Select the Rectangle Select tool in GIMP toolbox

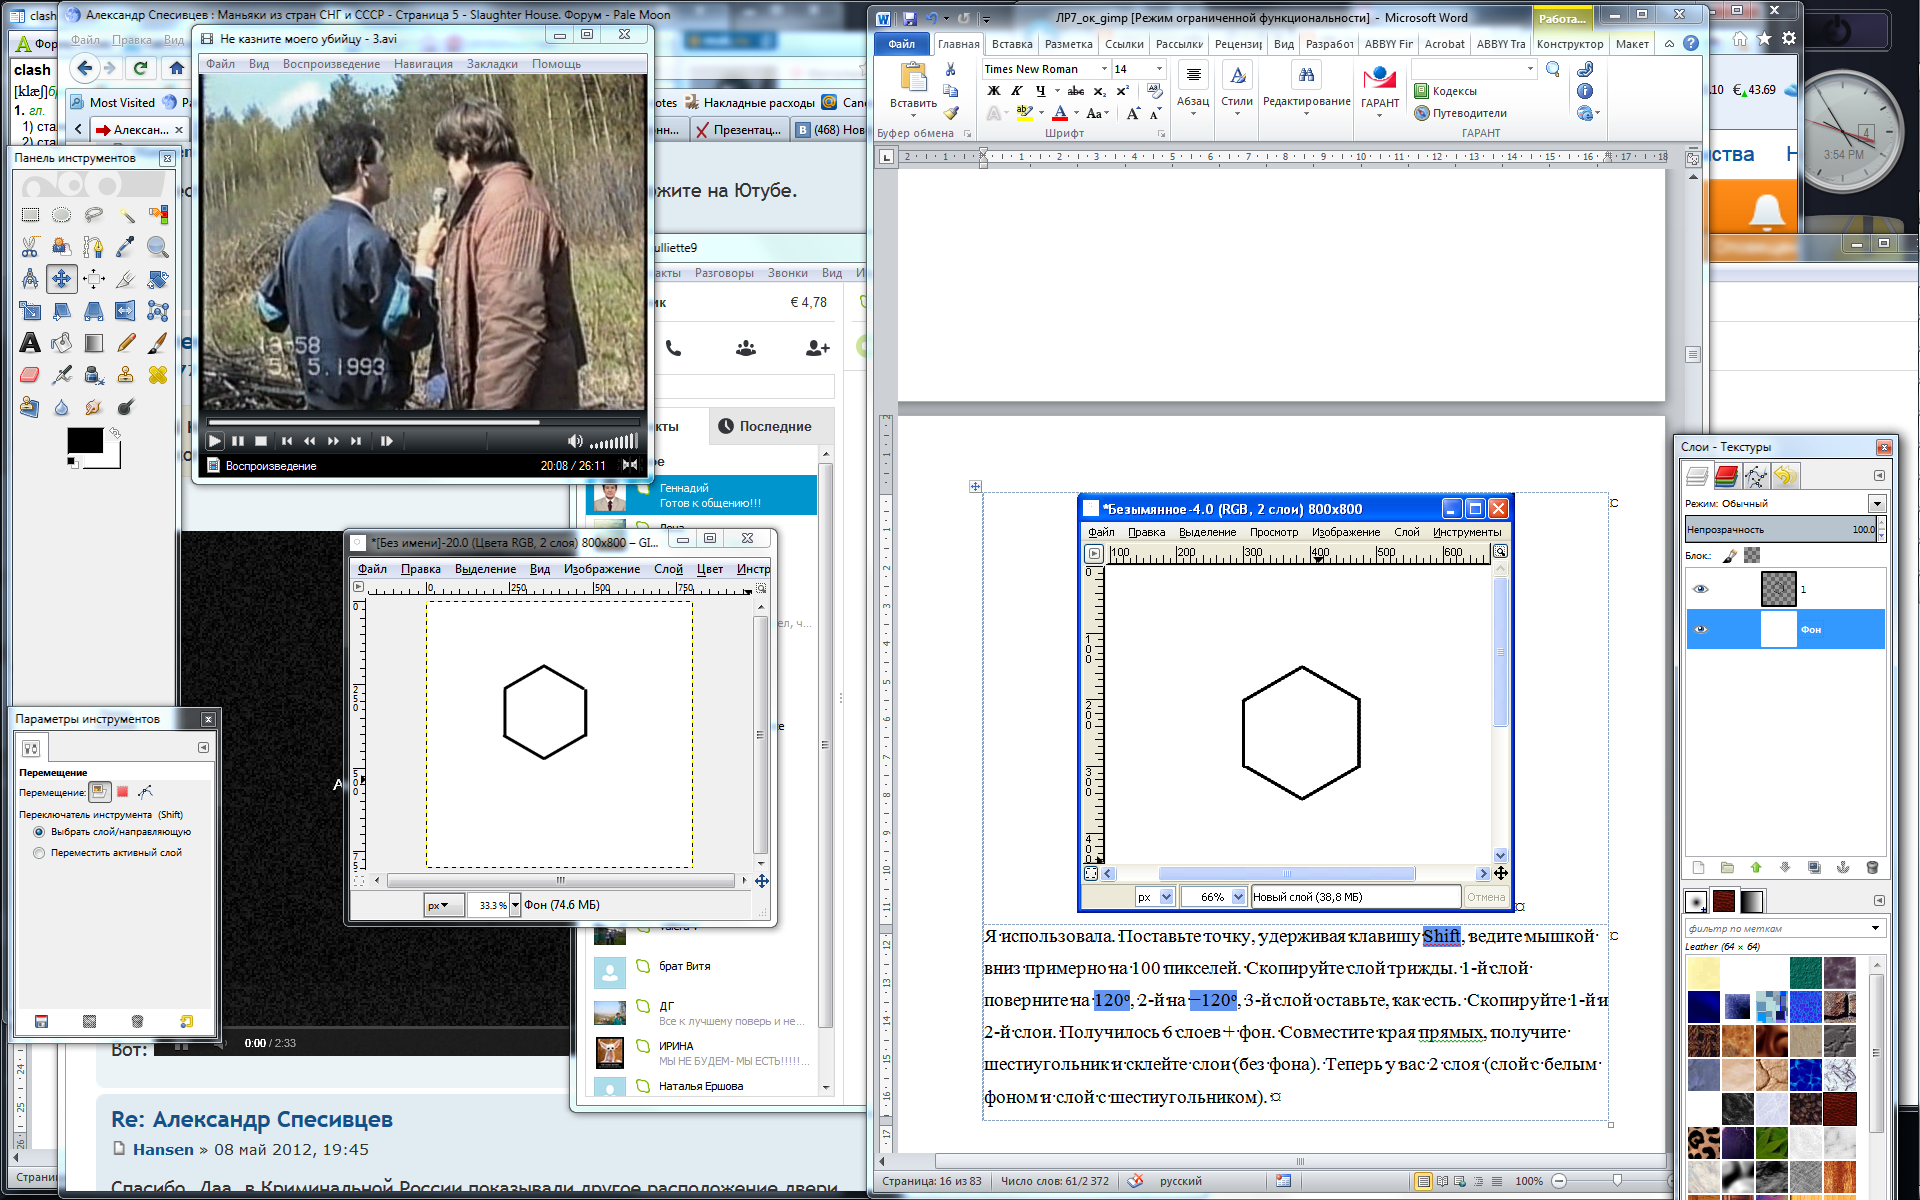coord(30,215)
